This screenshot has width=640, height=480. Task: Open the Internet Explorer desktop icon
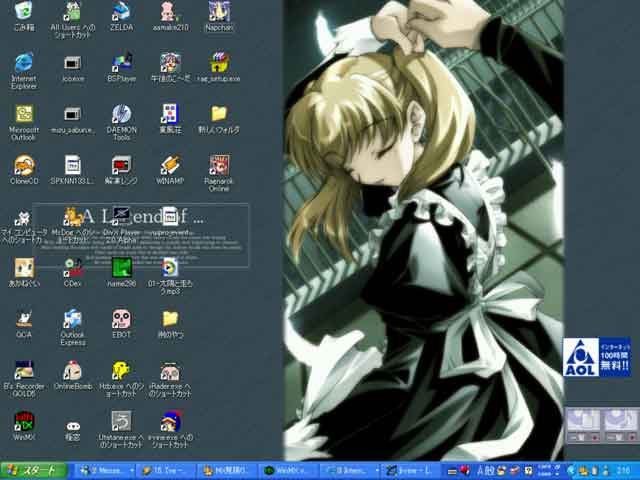(24, 65)
